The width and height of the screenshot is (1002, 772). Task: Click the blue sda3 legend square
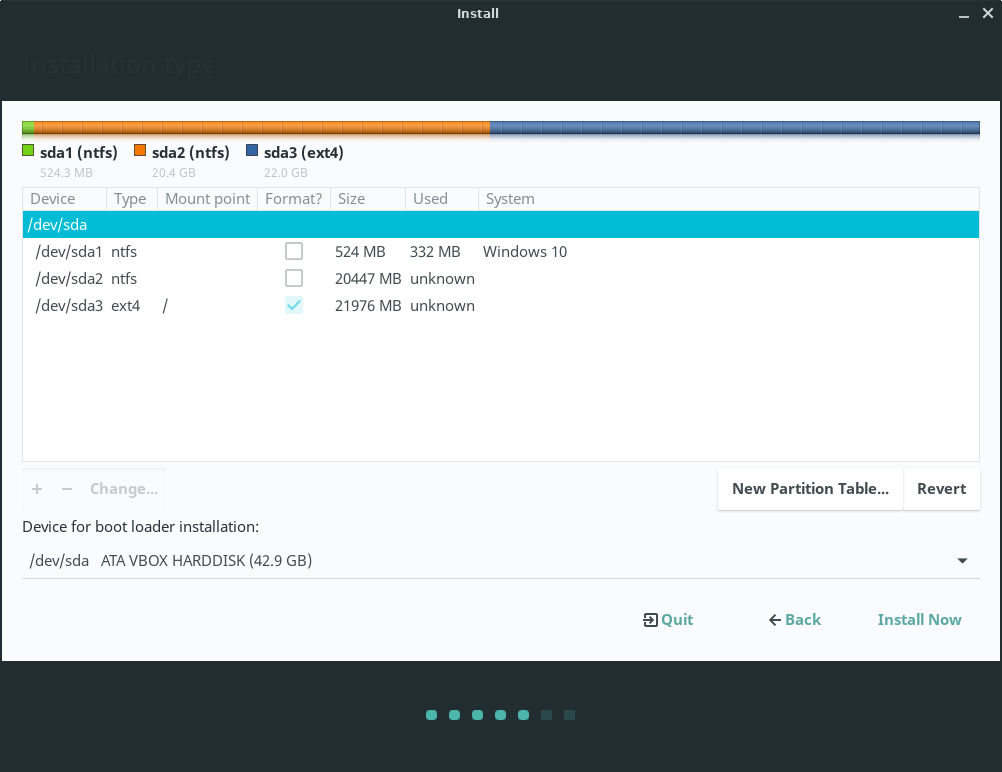(252, 151)
